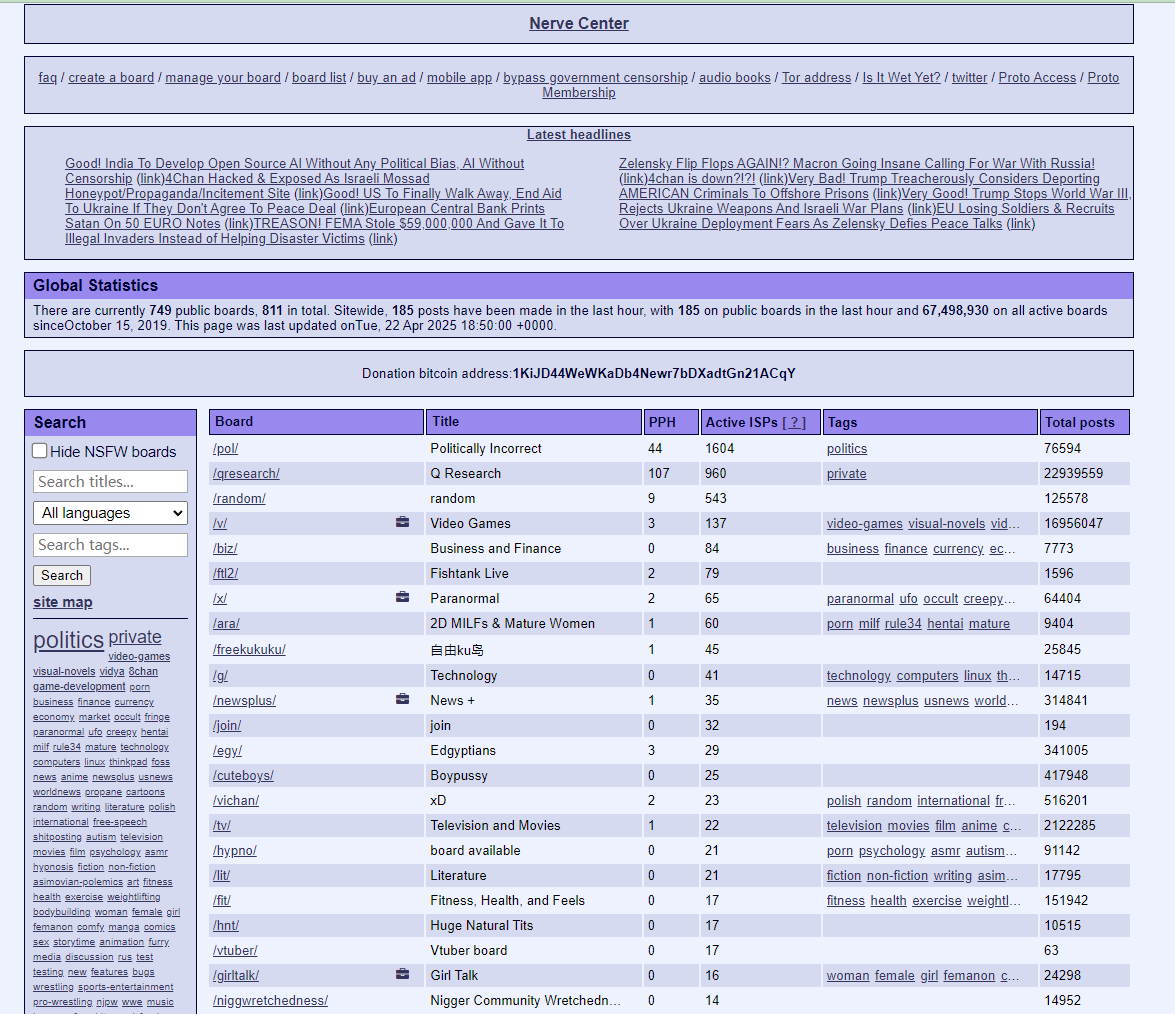Open the faq link

tap(47, 77)
